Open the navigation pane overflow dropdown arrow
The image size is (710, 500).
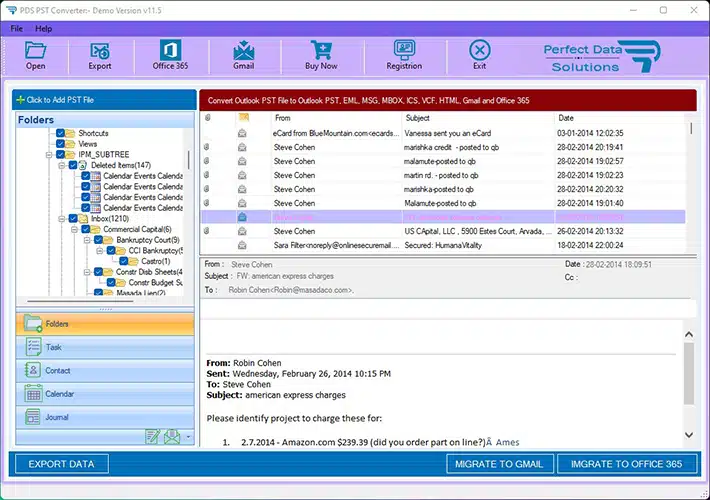[x=188, y=437]
